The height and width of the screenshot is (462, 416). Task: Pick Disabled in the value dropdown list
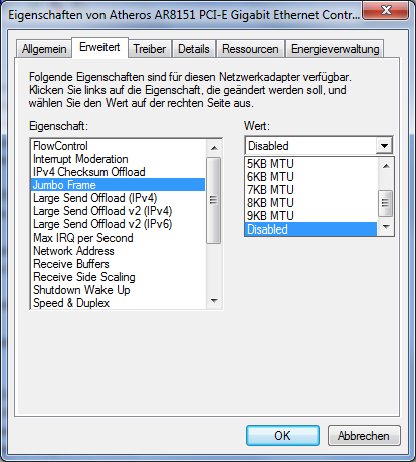(x=311, y=229)
